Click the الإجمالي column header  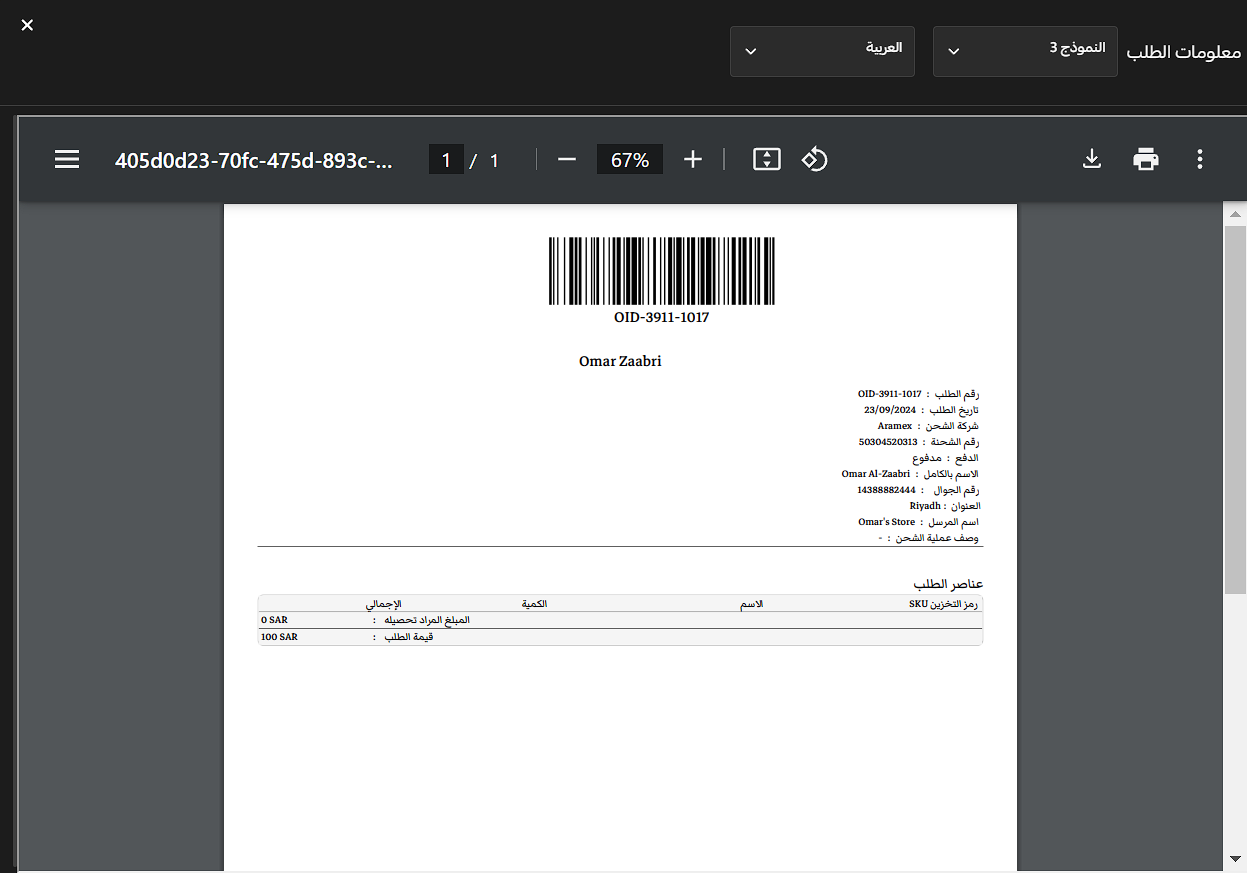coord(382,604)
